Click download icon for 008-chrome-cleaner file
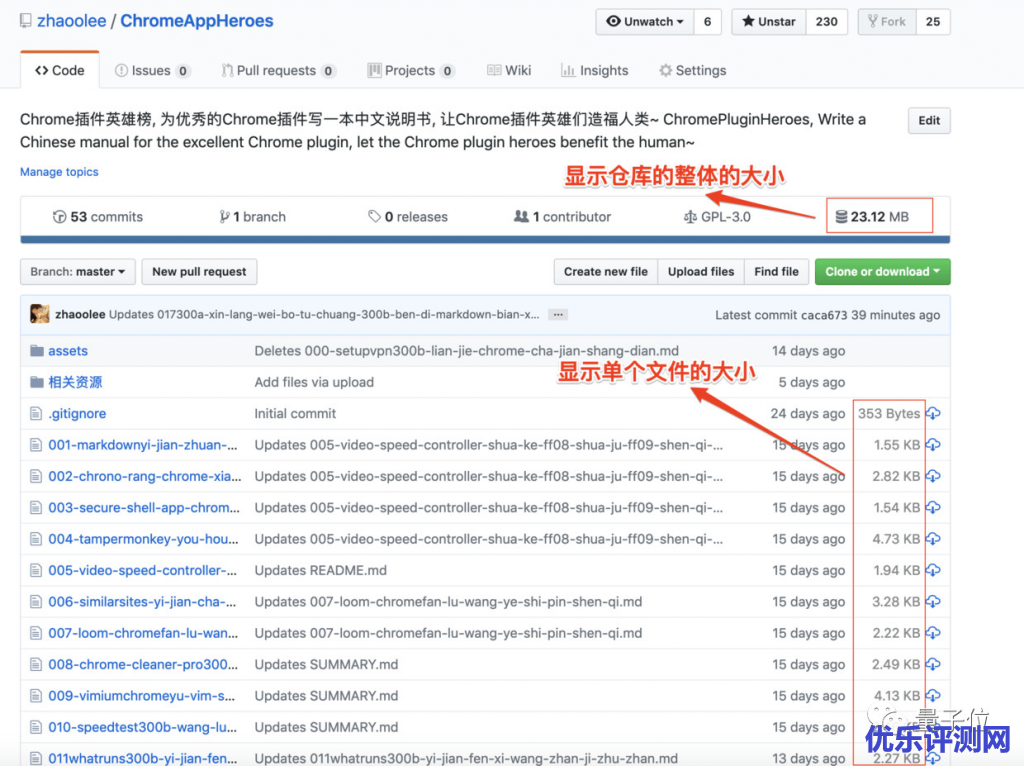Viewport: 1024px width, 766px height. [933, 664]
